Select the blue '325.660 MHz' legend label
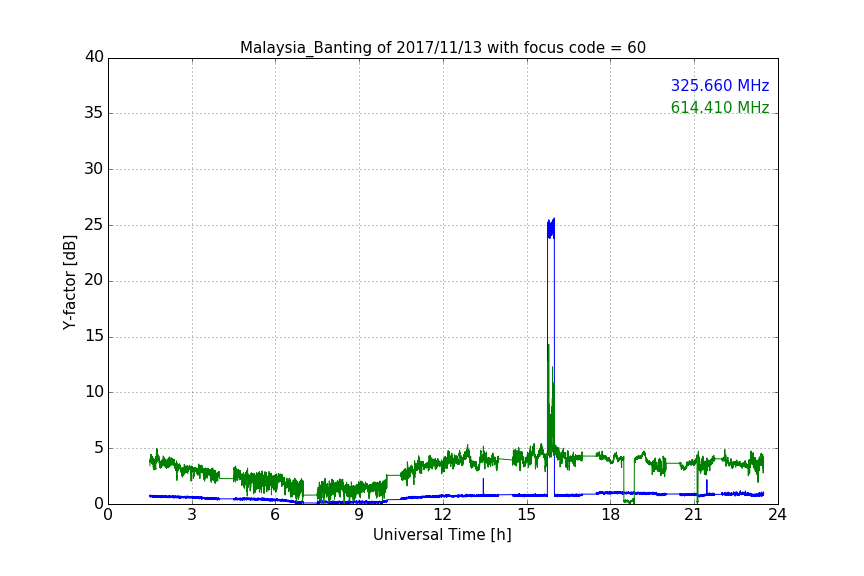864x576 pixels. tap(720, 85)
